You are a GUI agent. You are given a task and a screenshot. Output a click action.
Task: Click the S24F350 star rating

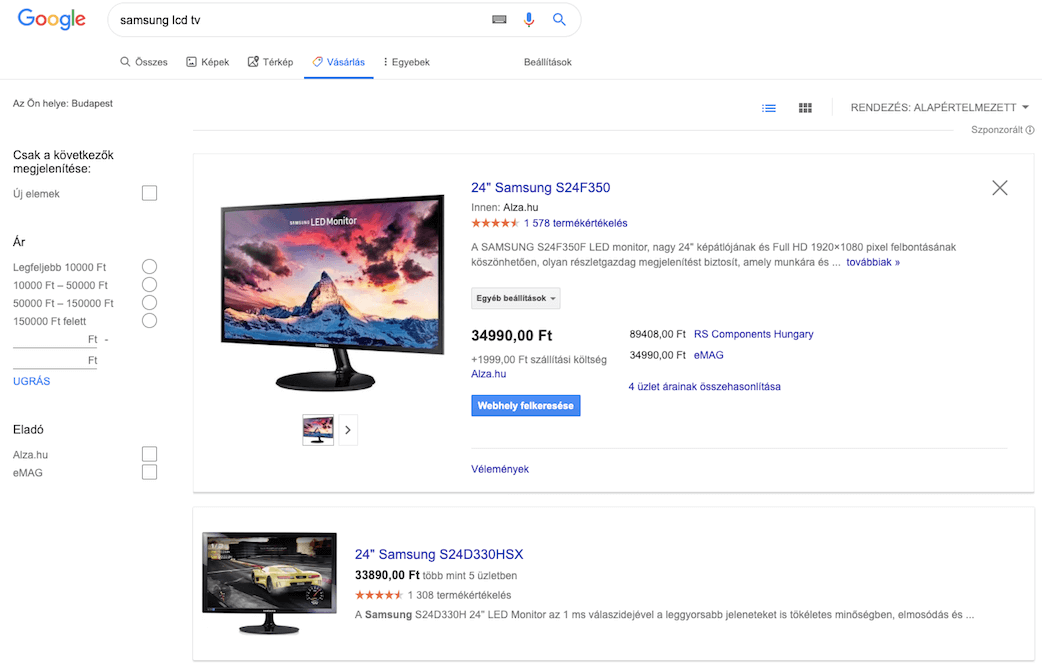(x=495, y=223)
